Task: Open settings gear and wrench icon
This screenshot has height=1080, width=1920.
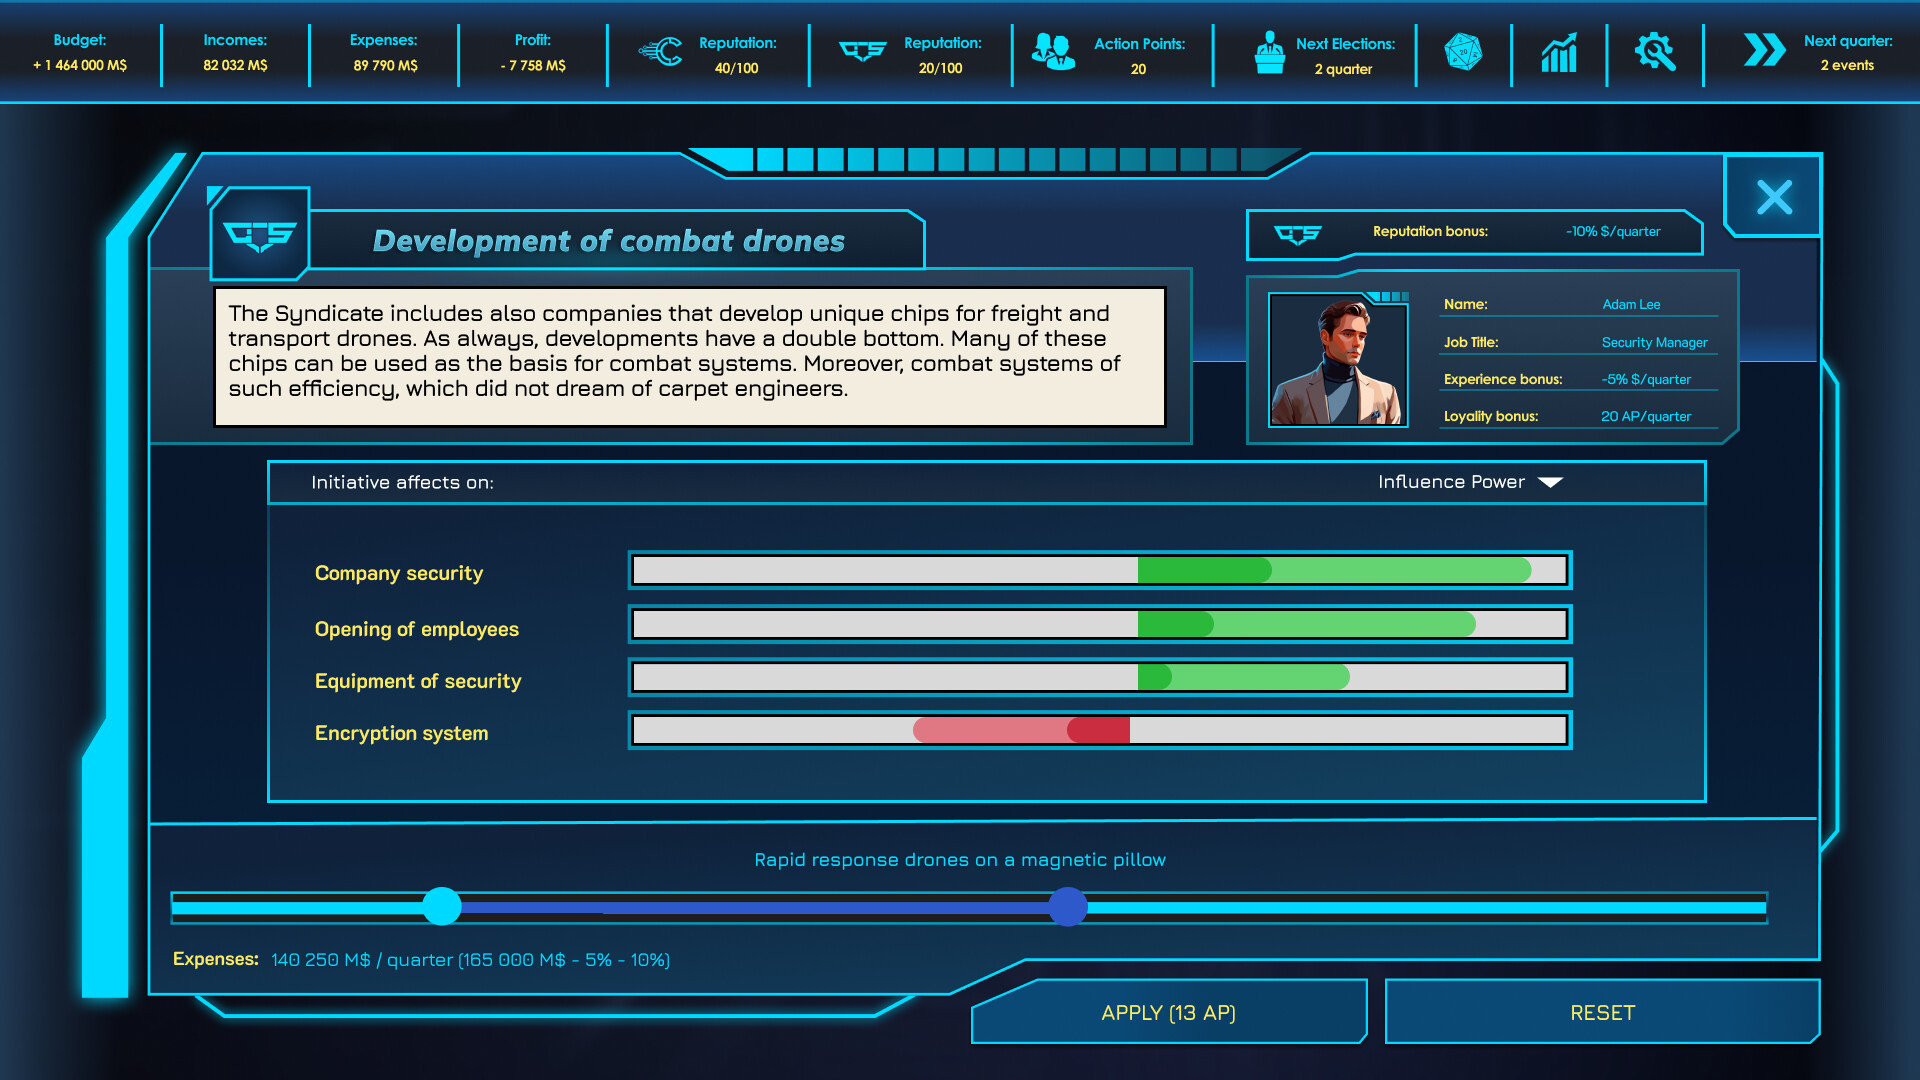Action: 1654,52
